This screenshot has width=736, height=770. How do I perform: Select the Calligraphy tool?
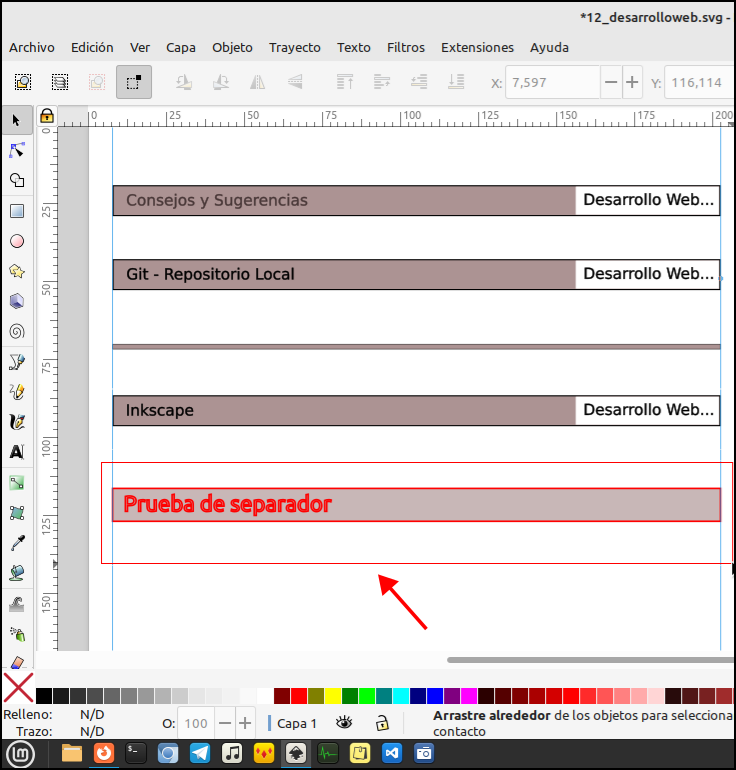click(x=17, y=422)
